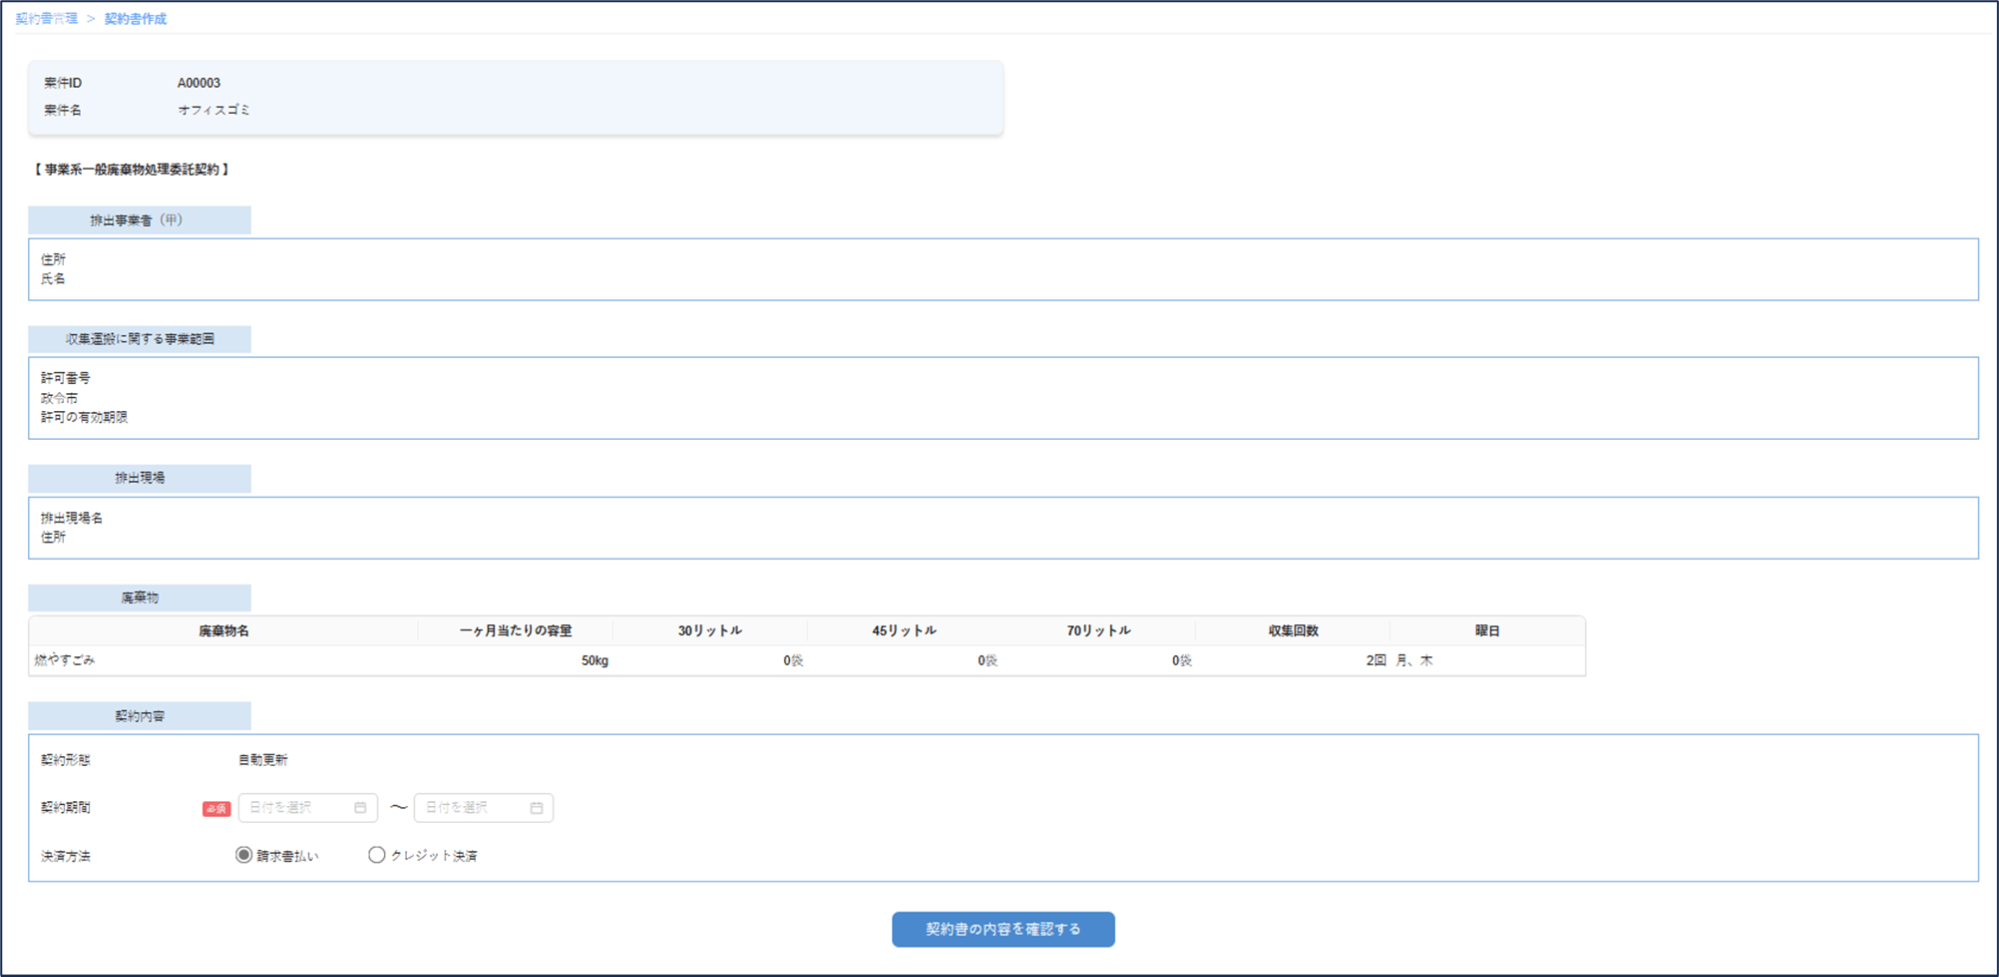Select 請求書払い payment radio button
1999x977 pixels.
[x=244, y=855]
